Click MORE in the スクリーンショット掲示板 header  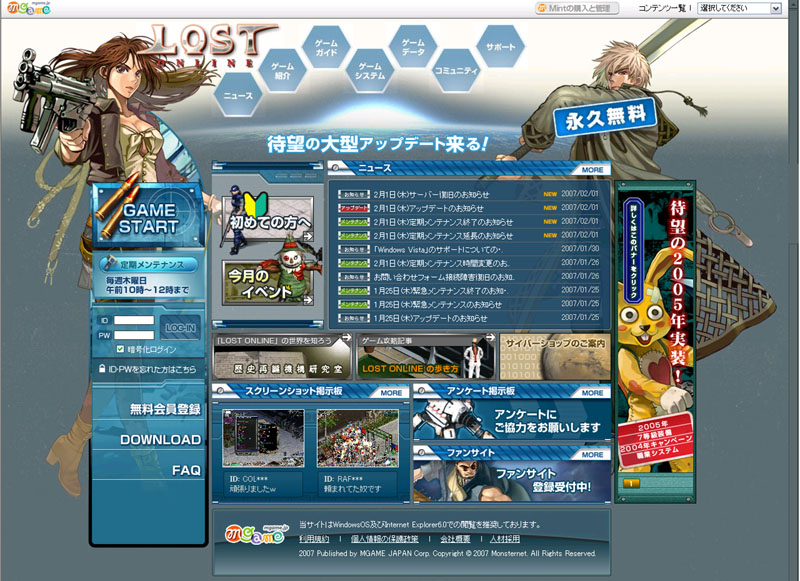click(x=391, y=393)
